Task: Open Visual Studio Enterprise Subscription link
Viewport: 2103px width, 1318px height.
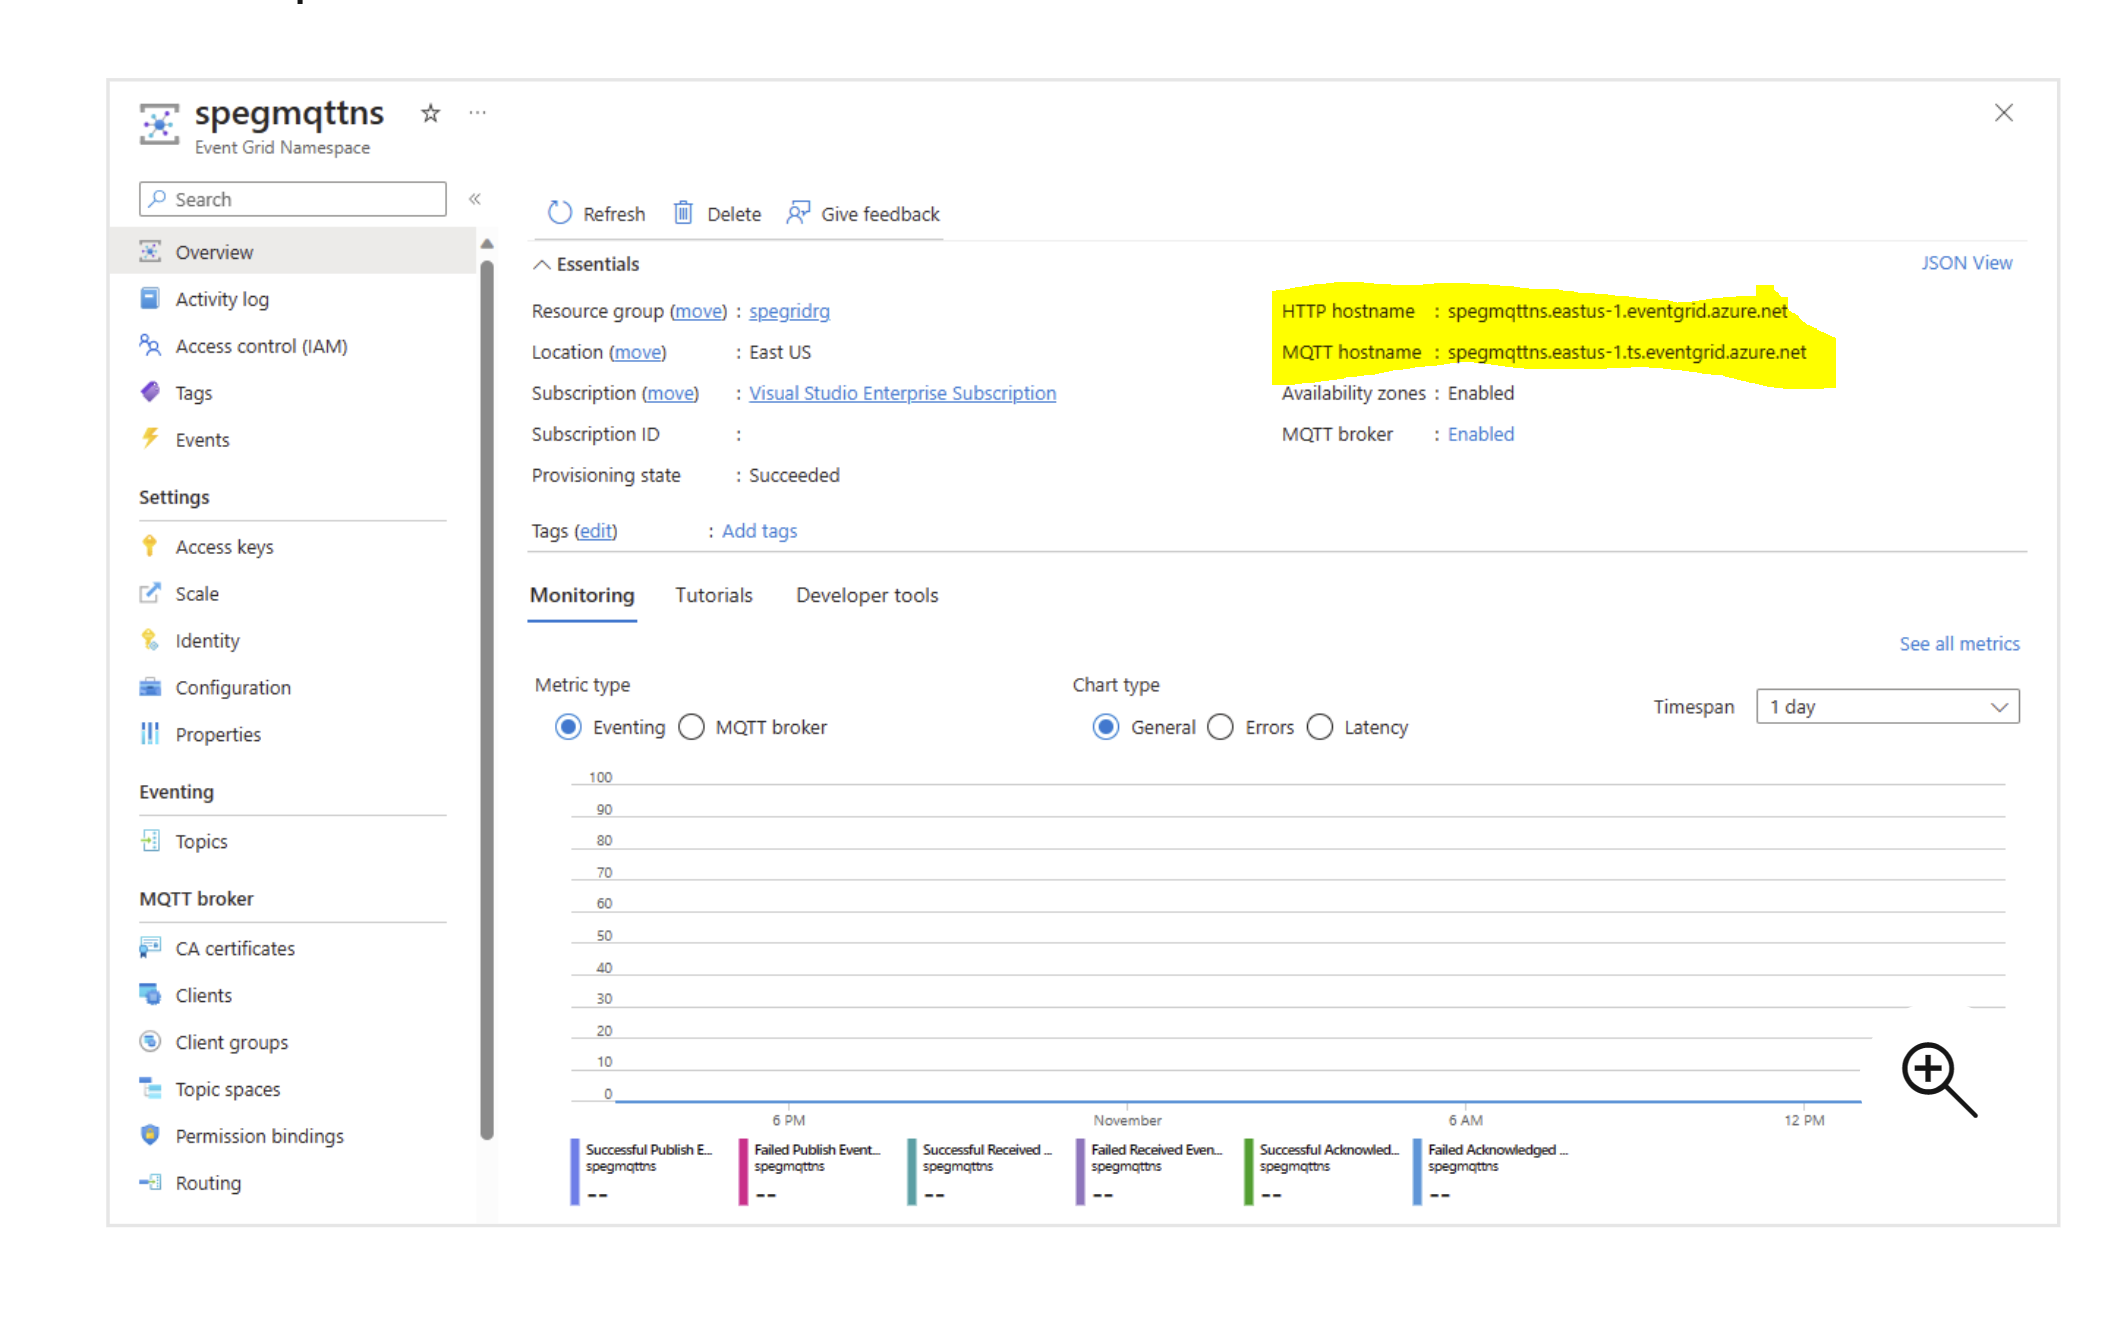Action: (902, 393)
